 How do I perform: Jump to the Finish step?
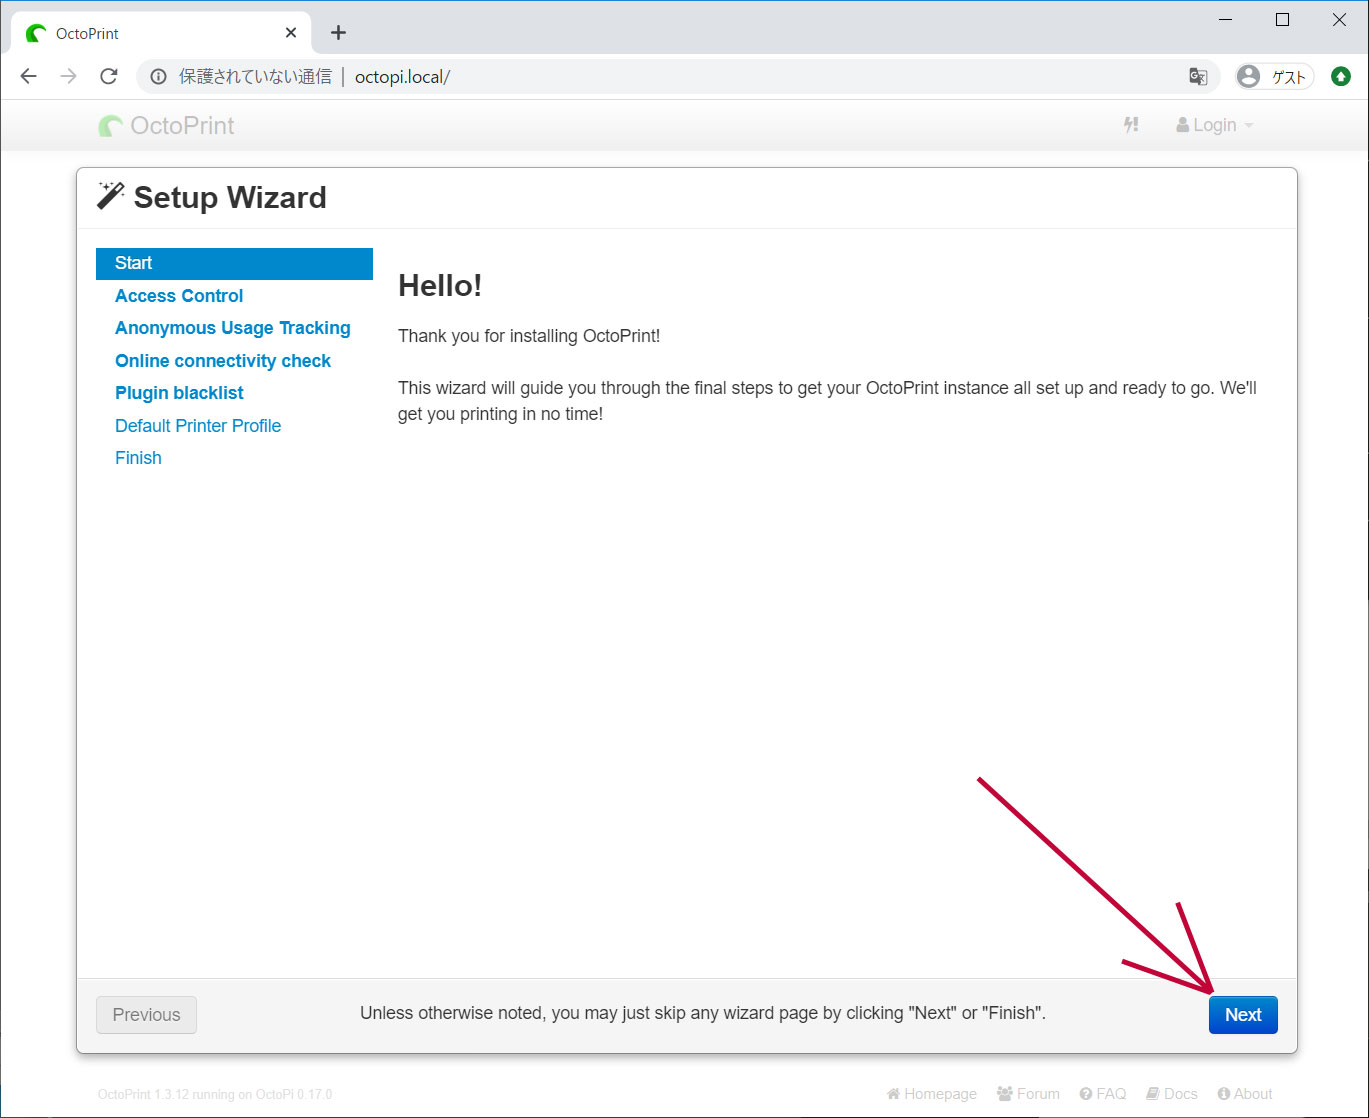click(x=138, y=458)
